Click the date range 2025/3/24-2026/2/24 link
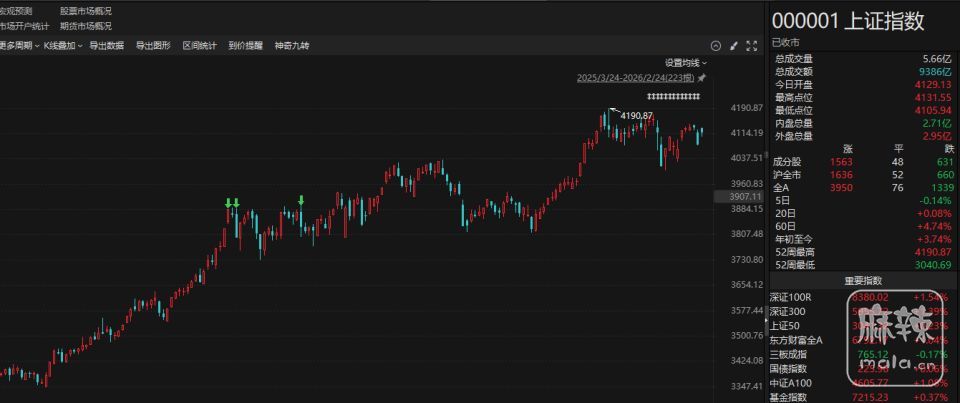 (635, 78)
